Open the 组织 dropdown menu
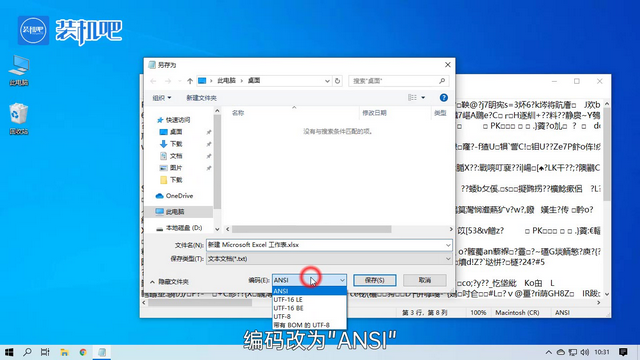This screenshot has height=360, width=640. pos(162,98)
